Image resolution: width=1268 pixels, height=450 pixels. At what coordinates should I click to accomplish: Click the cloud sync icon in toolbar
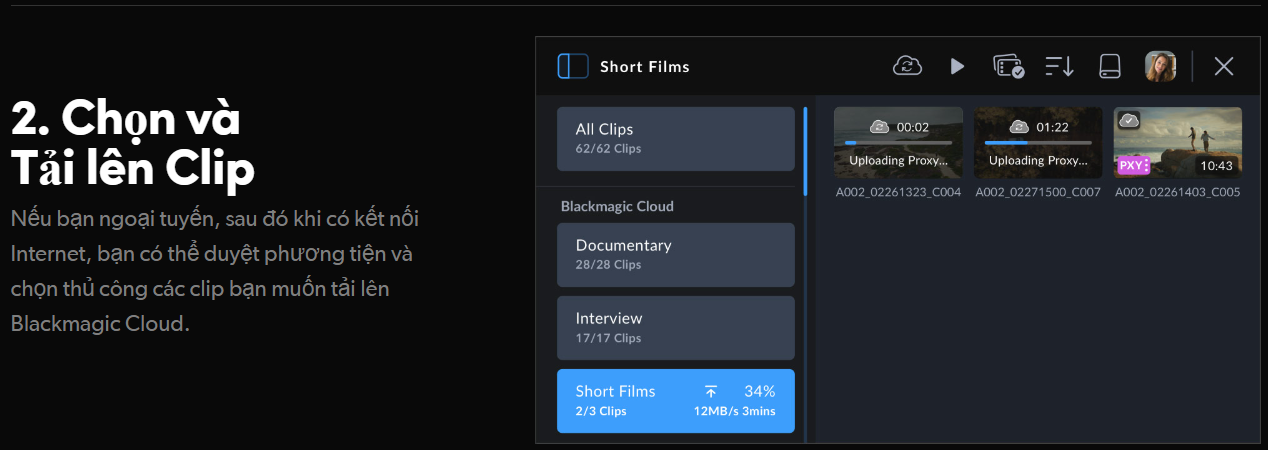point(907,66)
